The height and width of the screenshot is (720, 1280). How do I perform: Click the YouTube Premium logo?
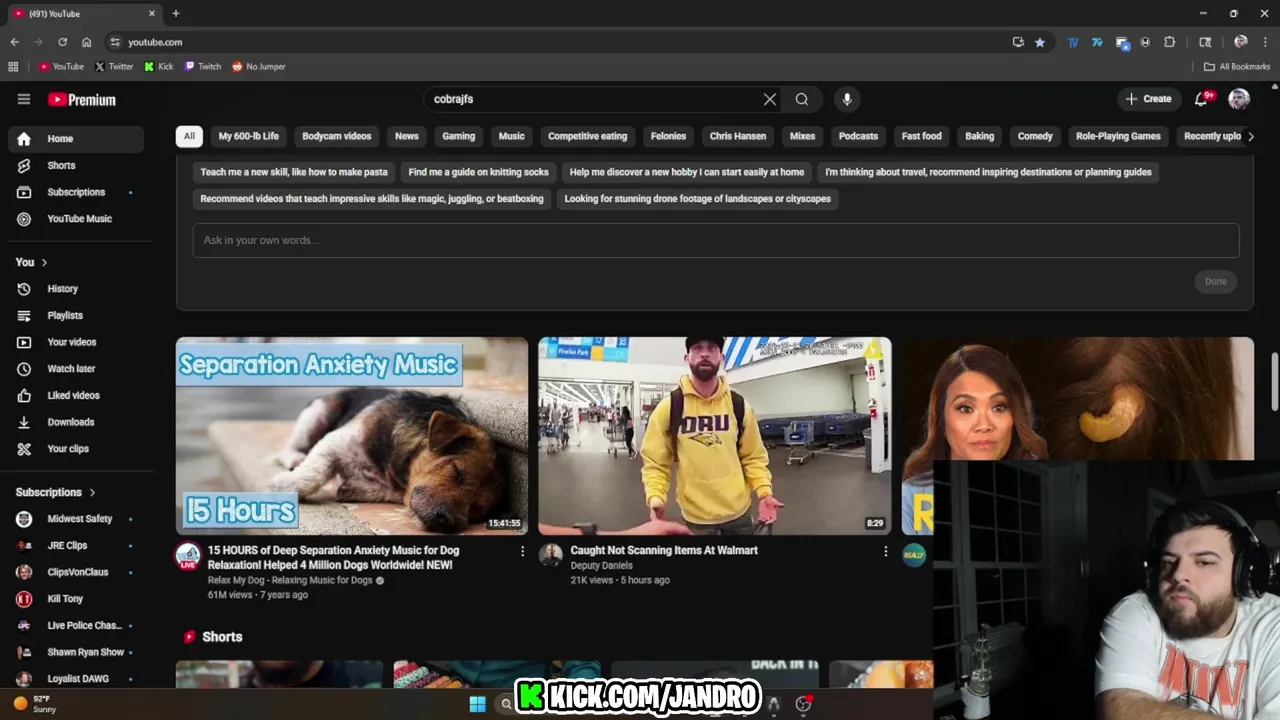[x=82, y=99]
